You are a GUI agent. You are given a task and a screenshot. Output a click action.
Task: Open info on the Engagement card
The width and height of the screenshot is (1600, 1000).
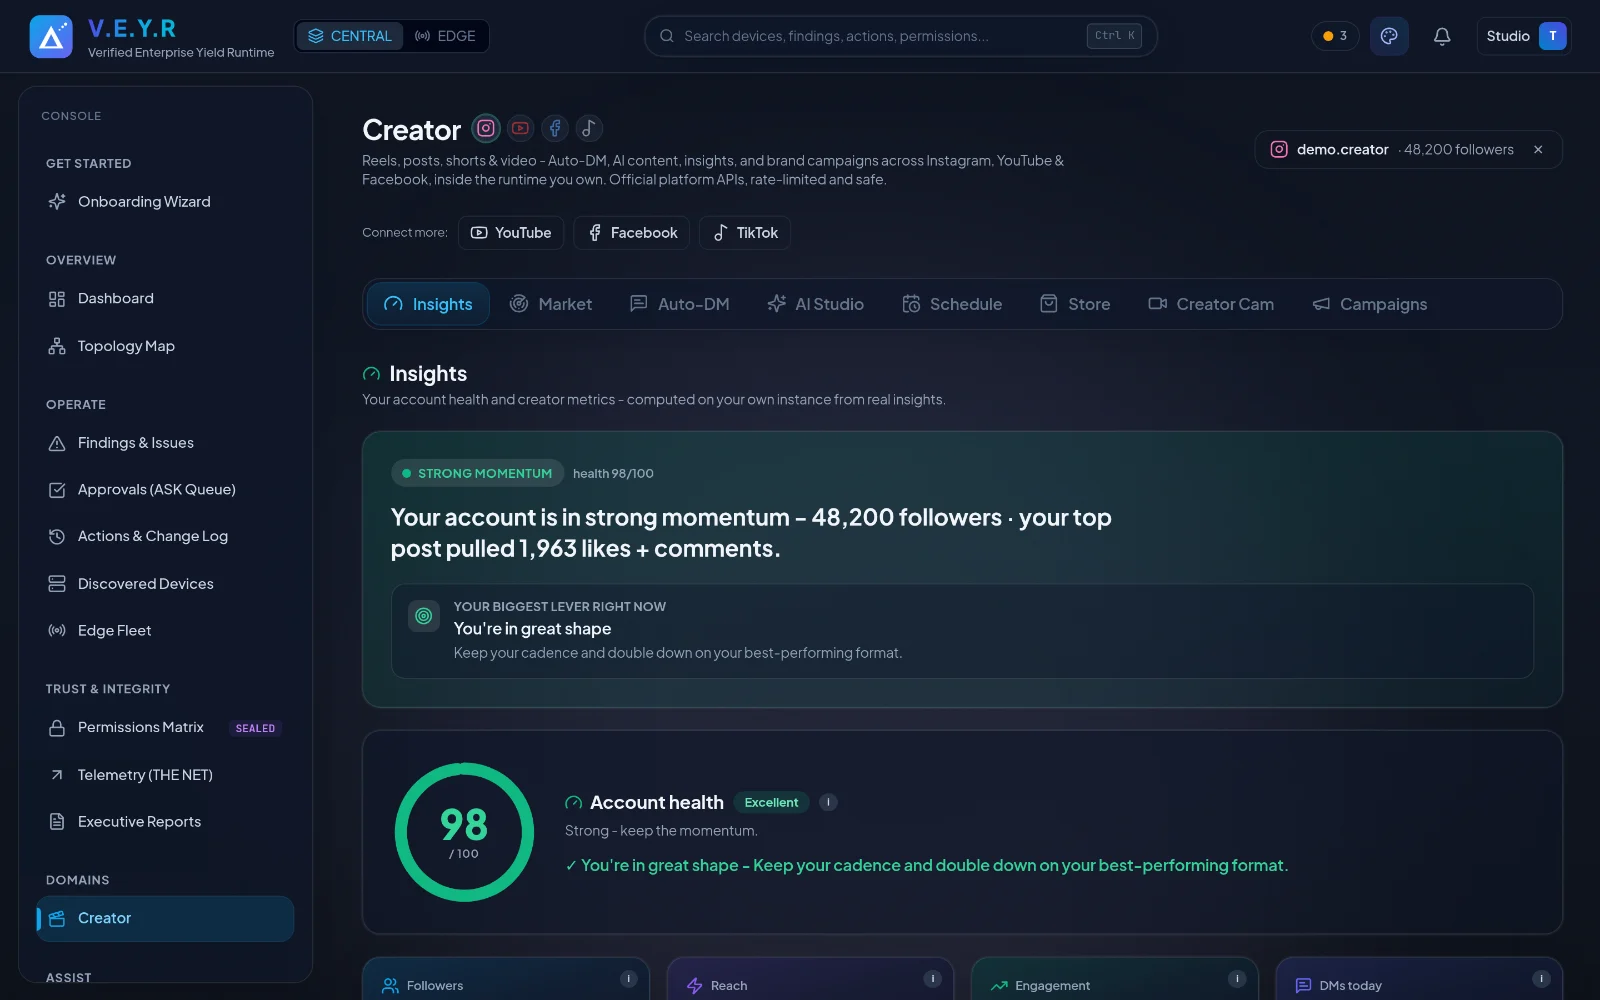tap(1237, 979)
